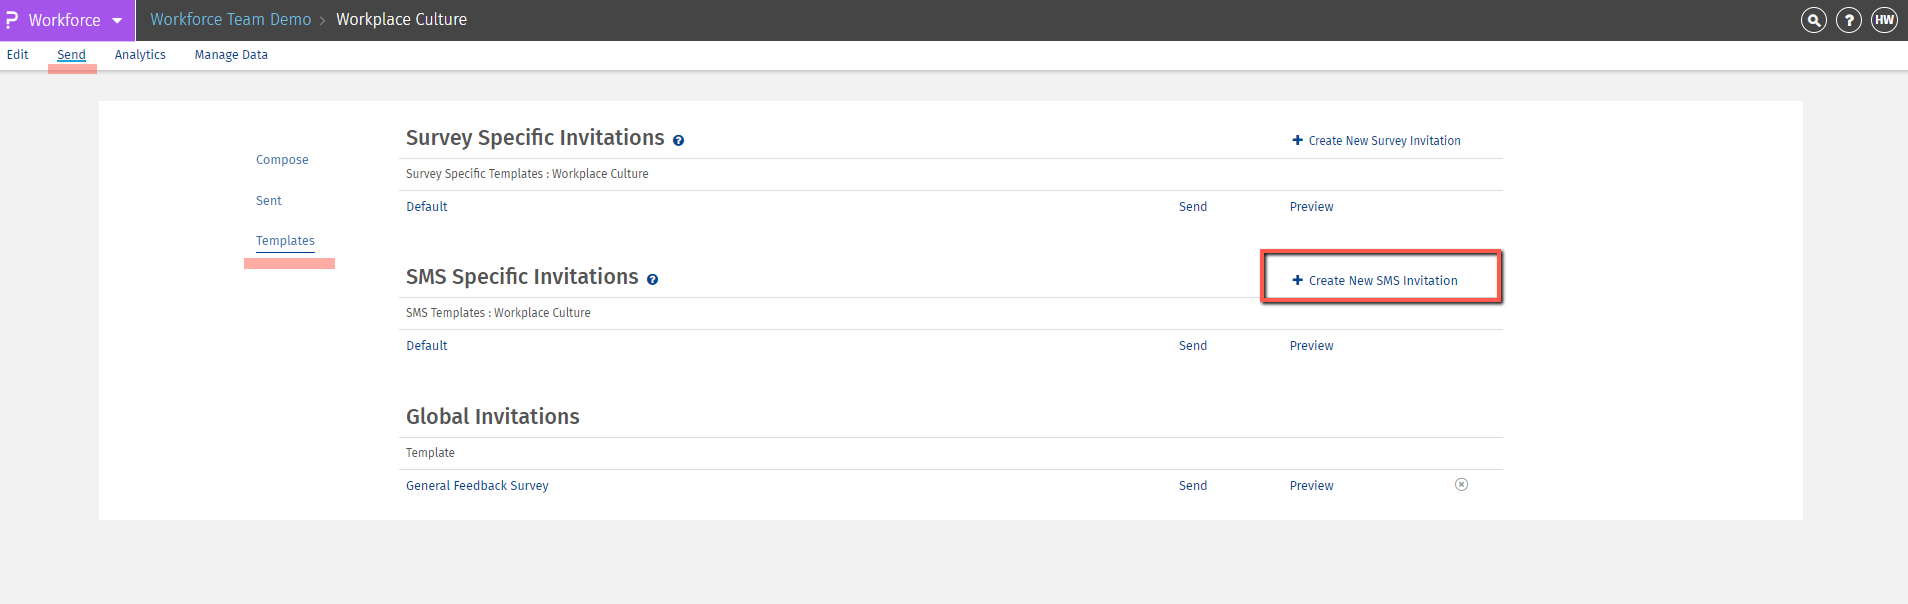
Task: Click help icon beside Survey Specific Invitations
Action: tap(678, 141)
